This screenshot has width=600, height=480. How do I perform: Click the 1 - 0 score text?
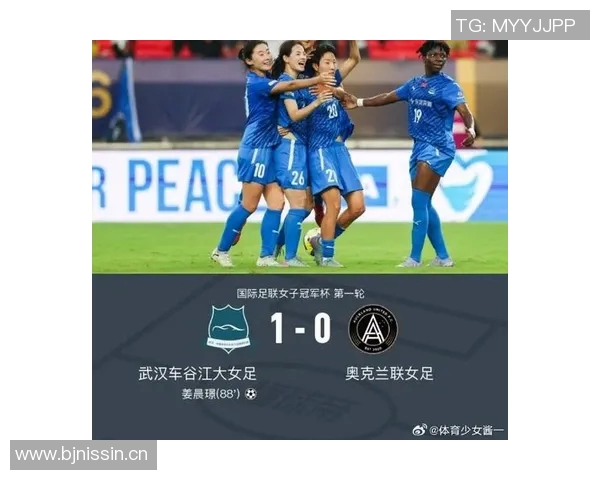pyautogui.click(x=300, y=328)
